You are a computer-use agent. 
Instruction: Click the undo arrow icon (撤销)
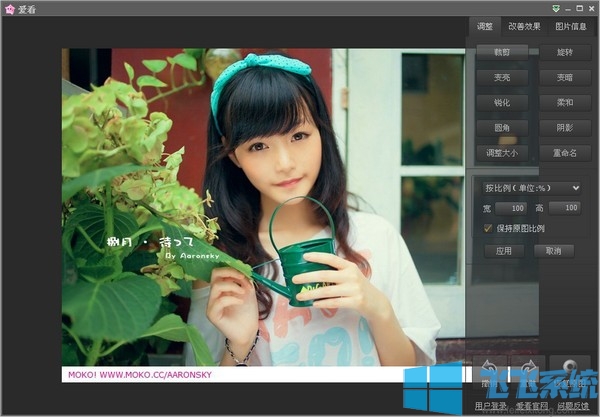tap(489, 370)
